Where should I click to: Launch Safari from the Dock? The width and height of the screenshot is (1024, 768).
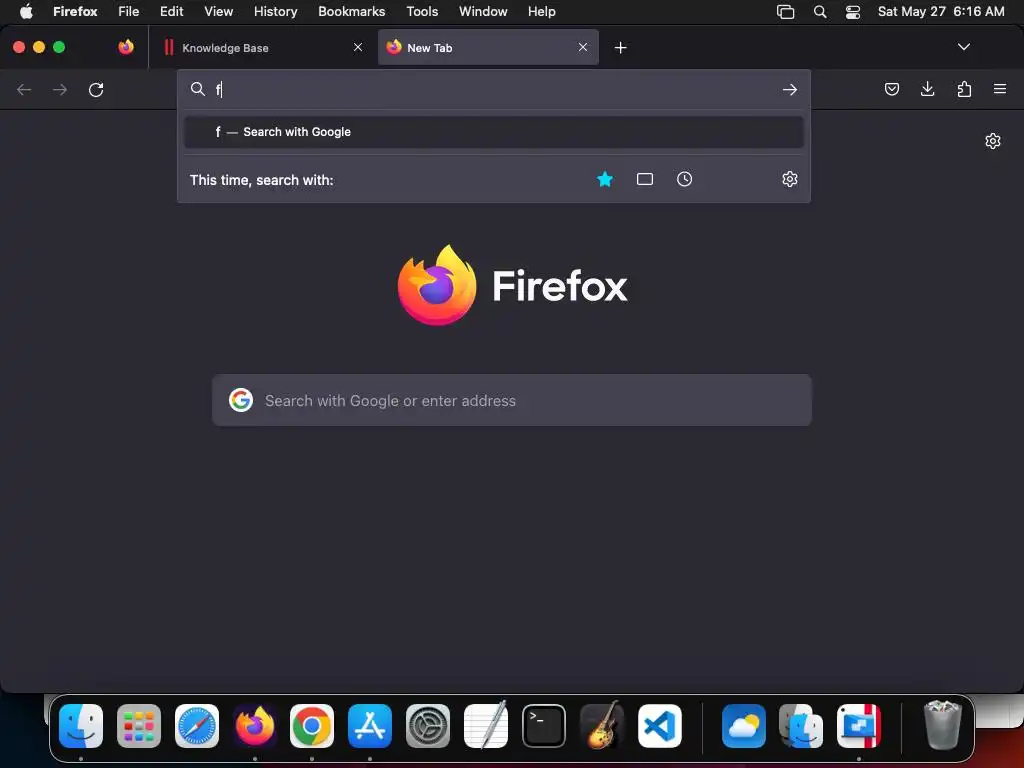197,726
